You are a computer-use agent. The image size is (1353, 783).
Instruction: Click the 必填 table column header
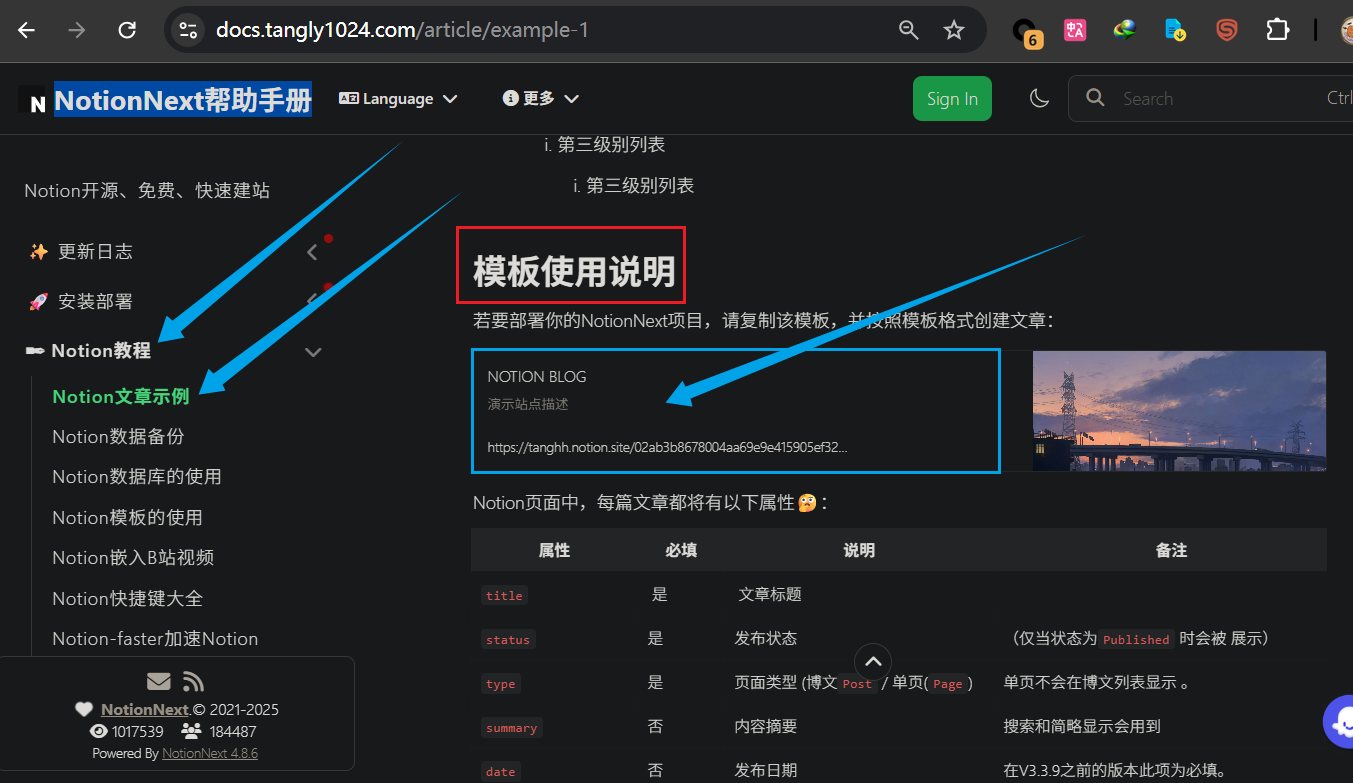pos(681,550)
